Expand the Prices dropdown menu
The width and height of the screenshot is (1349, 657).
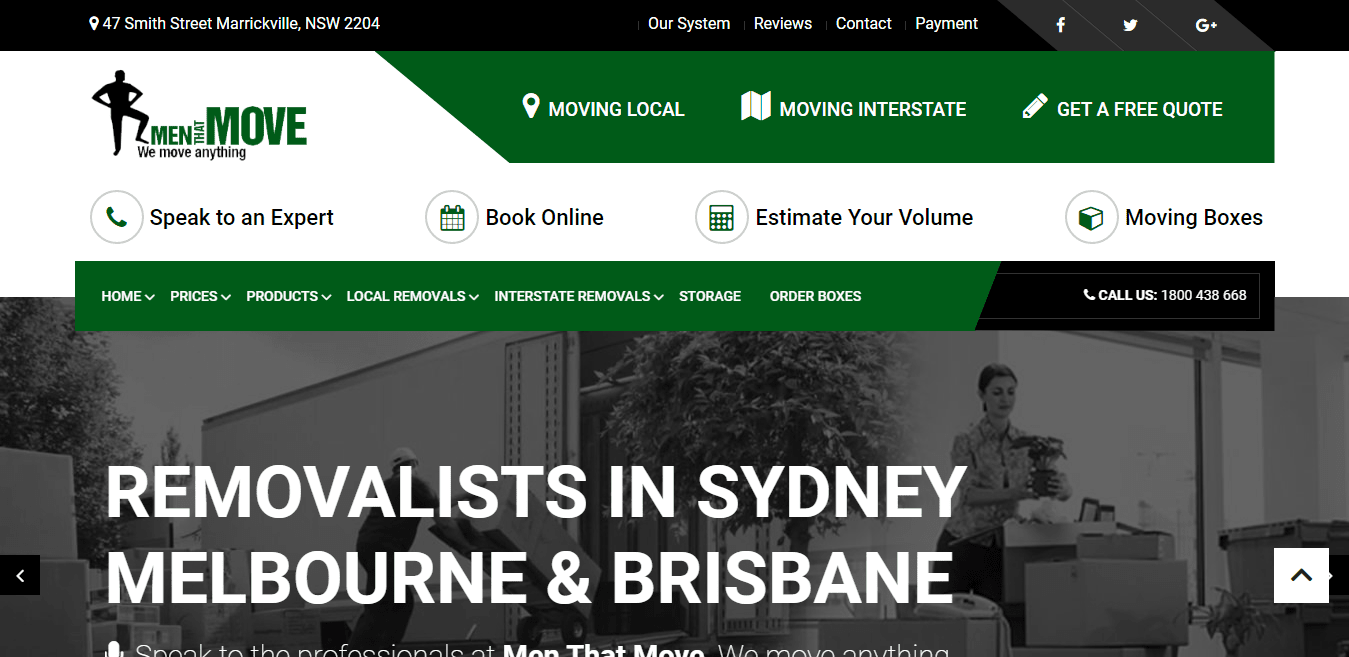pos(200,296)
